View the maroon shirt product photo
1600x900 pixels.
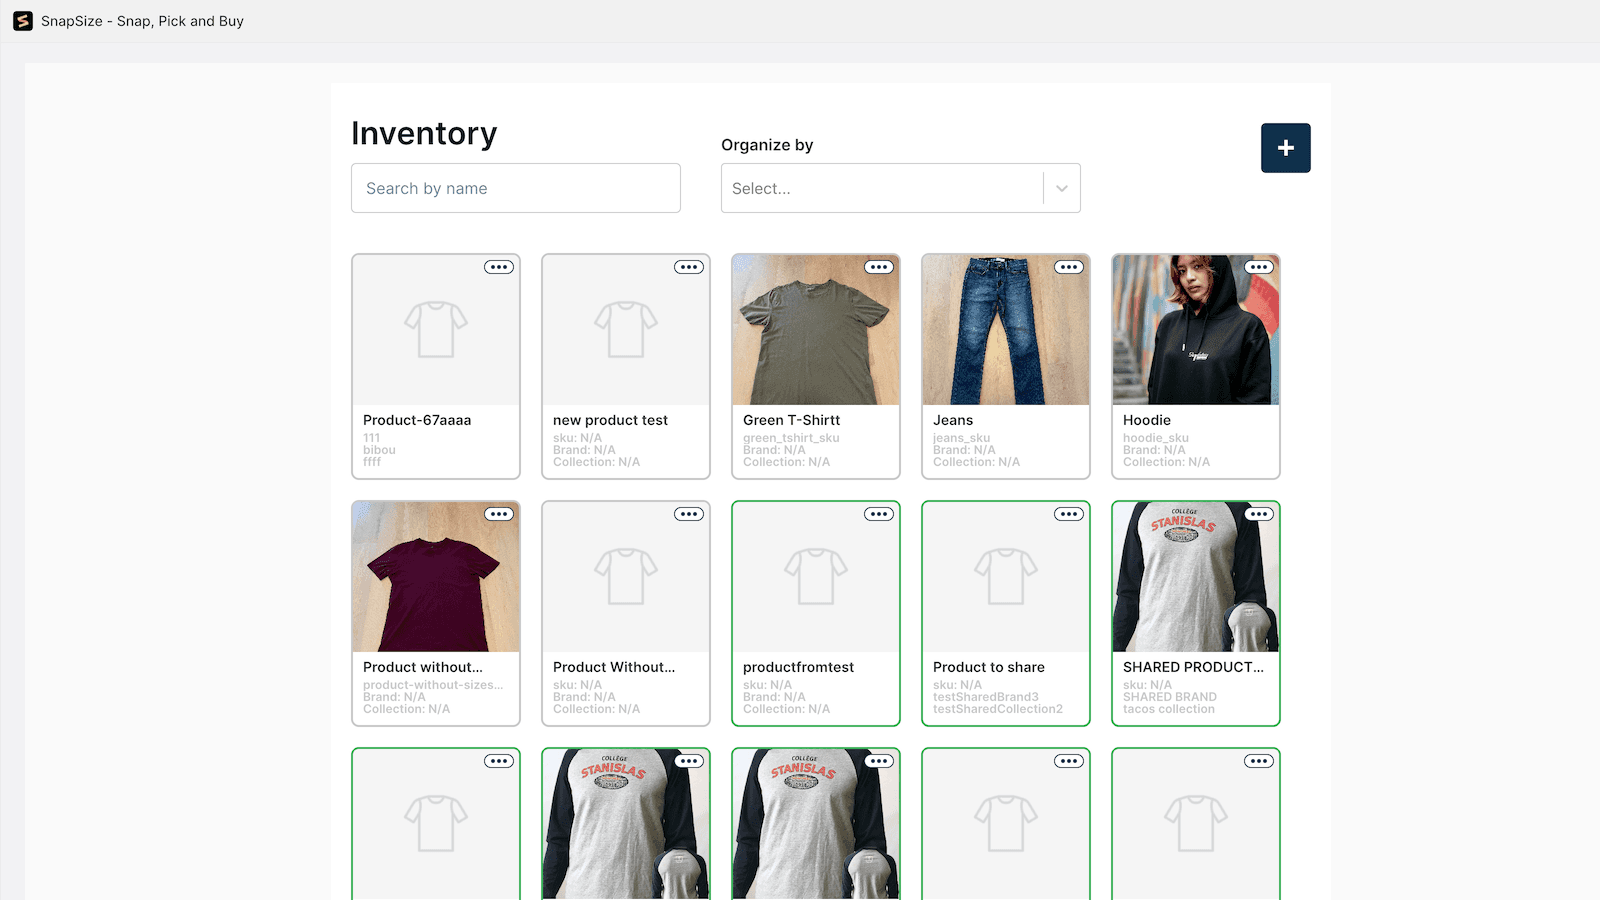point(435,576)
